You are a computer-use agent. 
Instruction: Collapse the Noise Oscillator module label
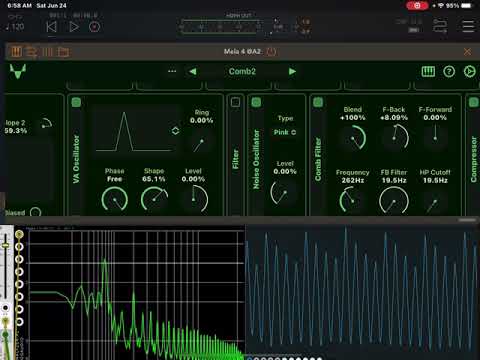click(x=256, y=159)
